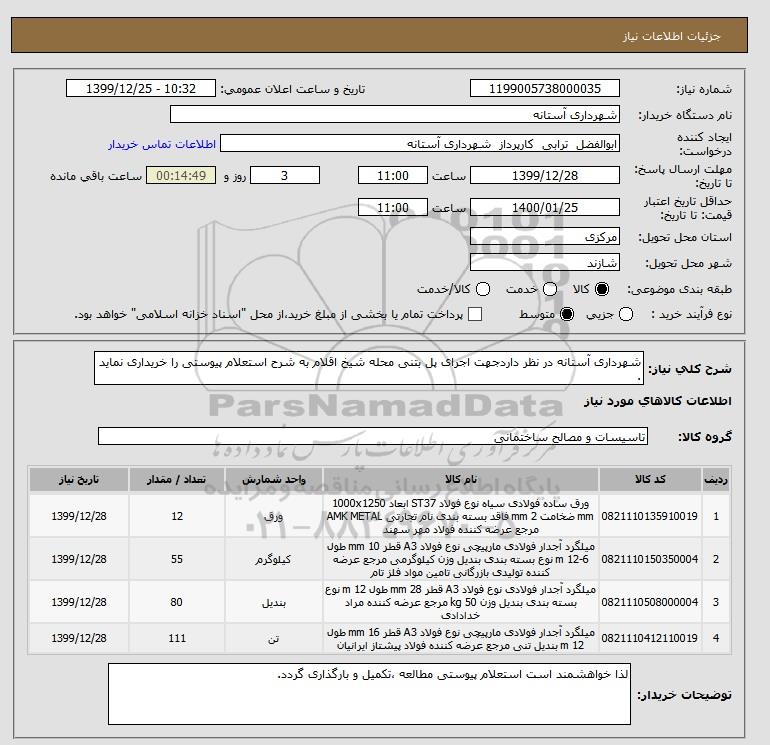The width and height of the screenshot is (770, 745).
Task: Click quantity cell 55
Action: tap(177, 559)
